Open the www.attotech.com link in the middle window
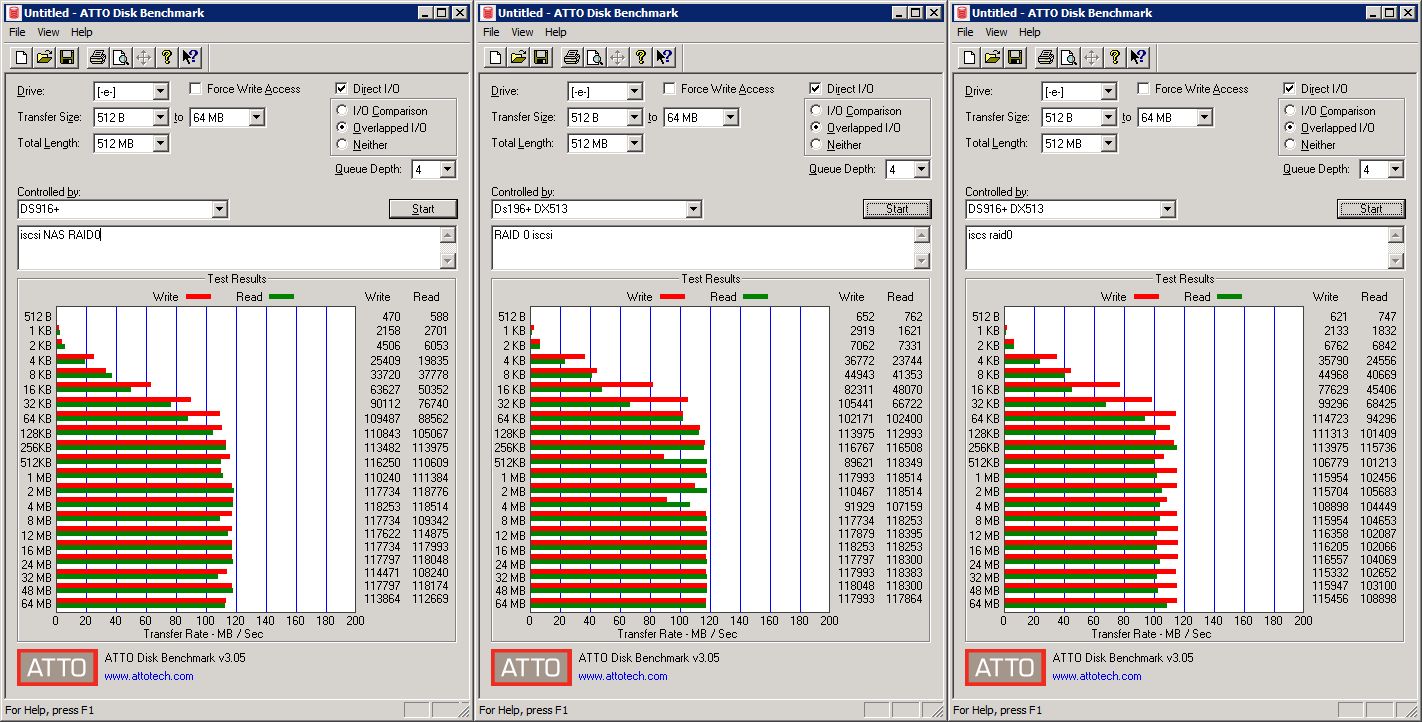Screen dimensions: 1422x722 pyautogui.click(x=623, y=676)
